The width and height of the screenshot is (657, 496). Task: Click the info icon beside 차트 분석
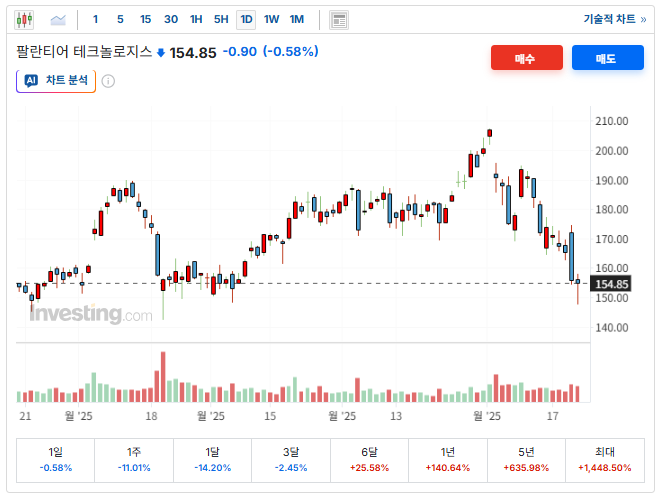[x=108, y=81]
